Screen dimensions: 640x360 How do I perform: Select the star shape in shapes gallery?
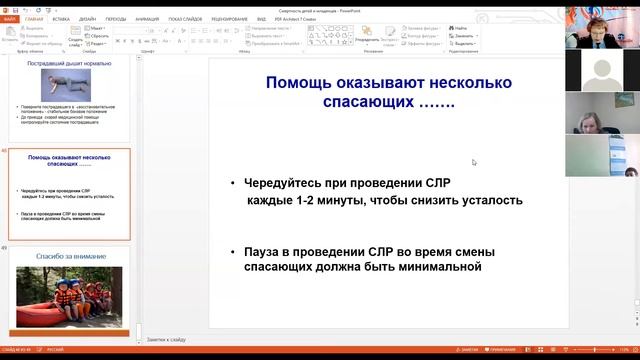coord(344,42)
